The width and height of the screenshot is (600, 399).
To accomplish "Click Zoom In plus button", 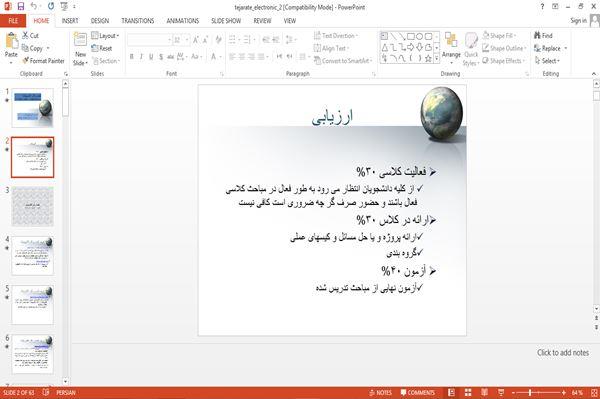I will [564, 392].
